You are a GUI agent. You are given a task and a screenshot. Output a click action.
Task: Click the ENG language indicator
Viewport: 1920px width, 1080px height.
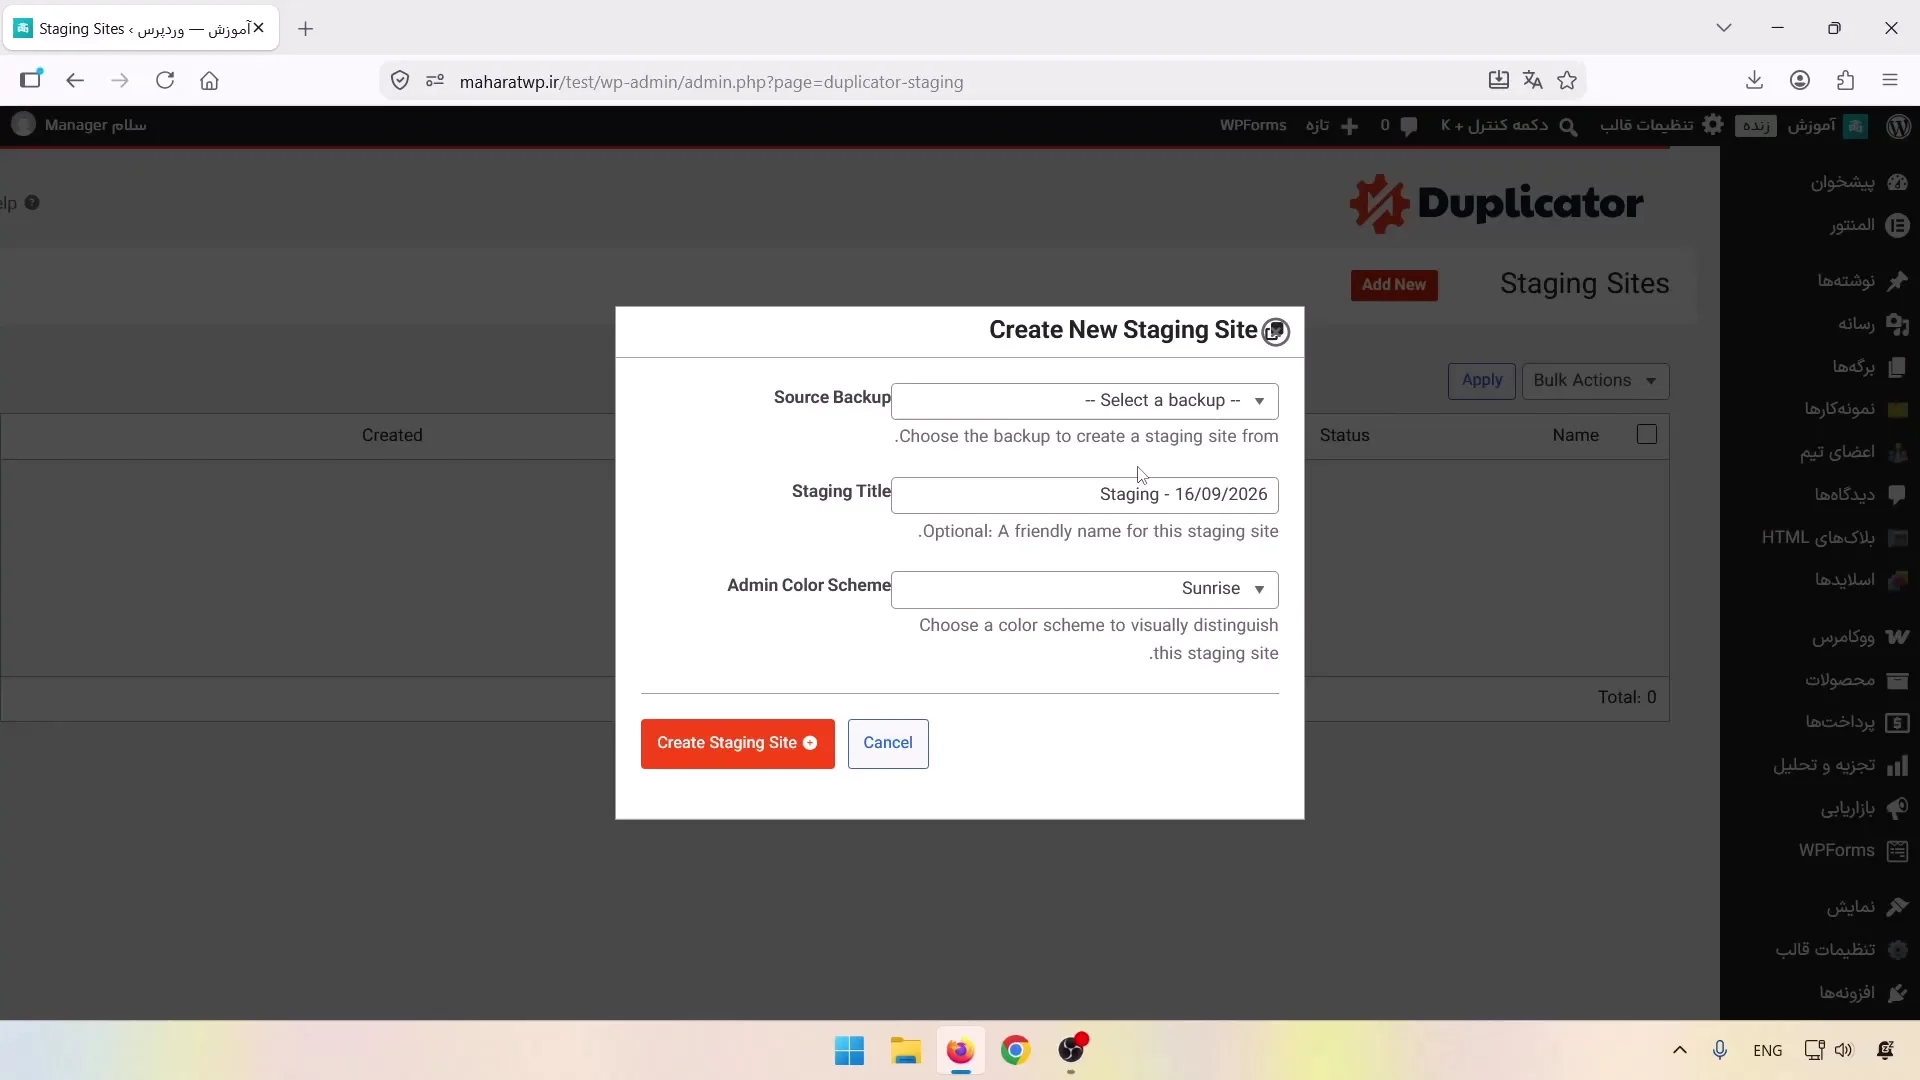tap(1768, 1051)
